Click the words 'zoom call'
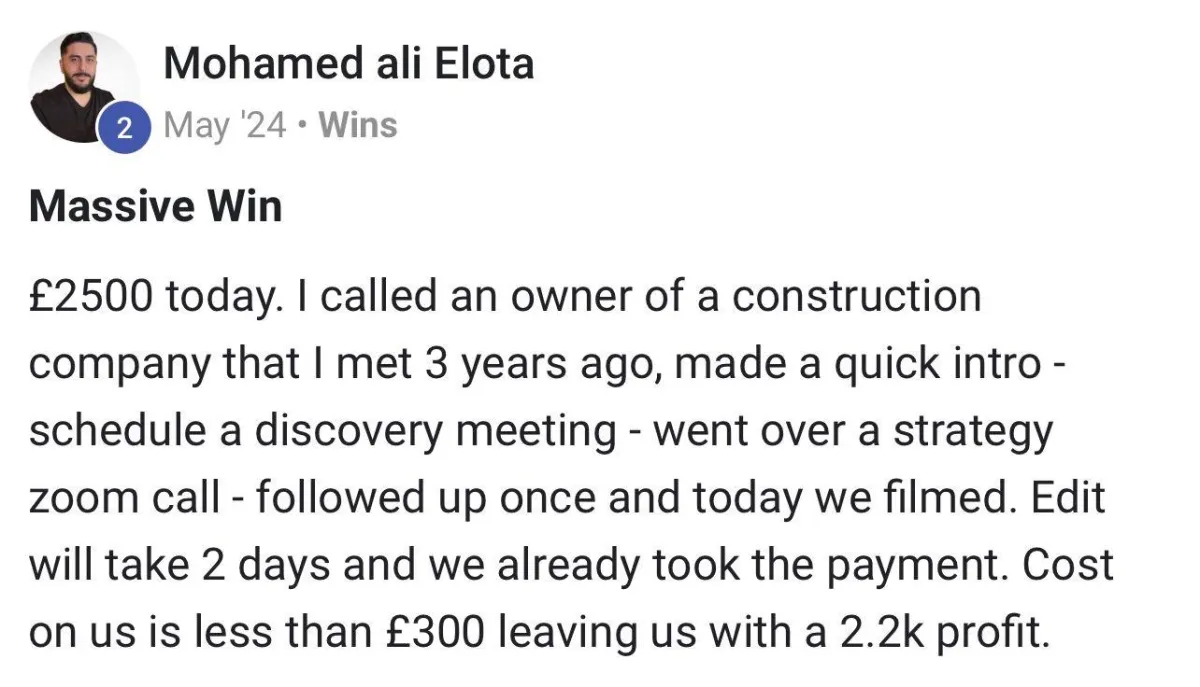The height and width of the screenshot is (687, 1200). (124, 498)
